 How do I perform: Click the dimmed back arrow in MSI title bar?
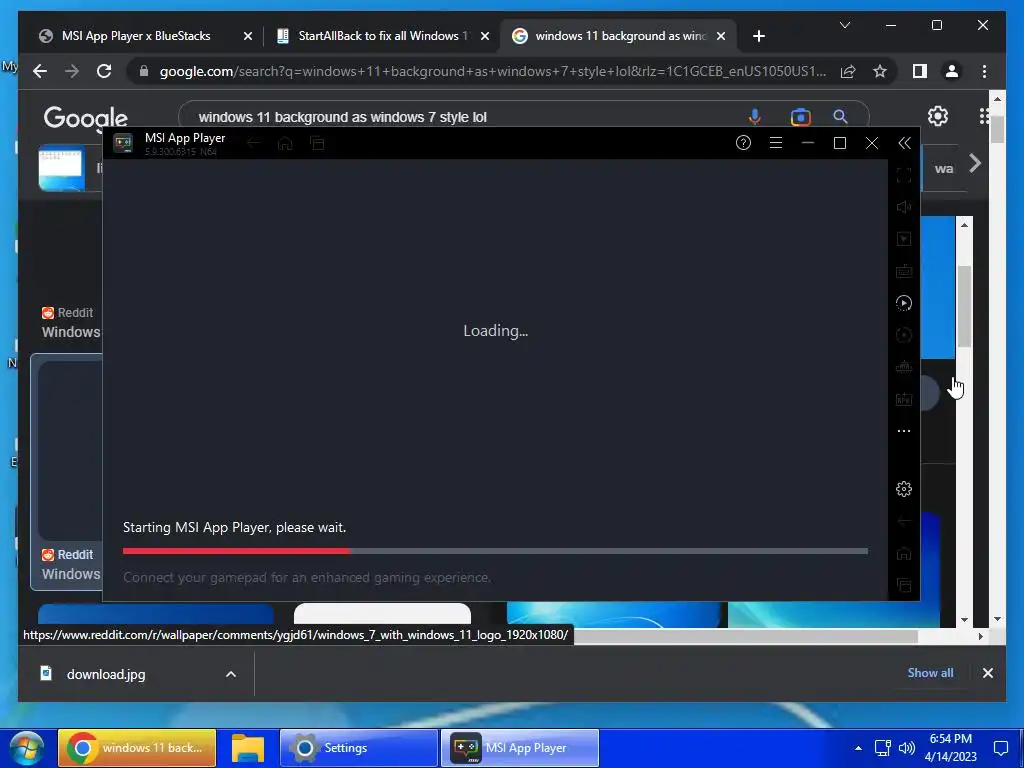[253, 143]
